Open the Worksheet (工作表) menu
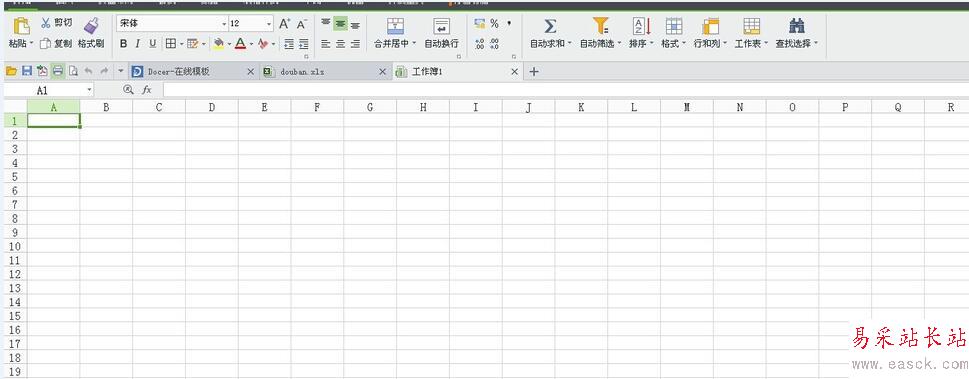This screenshot has width=969, height=379. [x=751, y=33]
